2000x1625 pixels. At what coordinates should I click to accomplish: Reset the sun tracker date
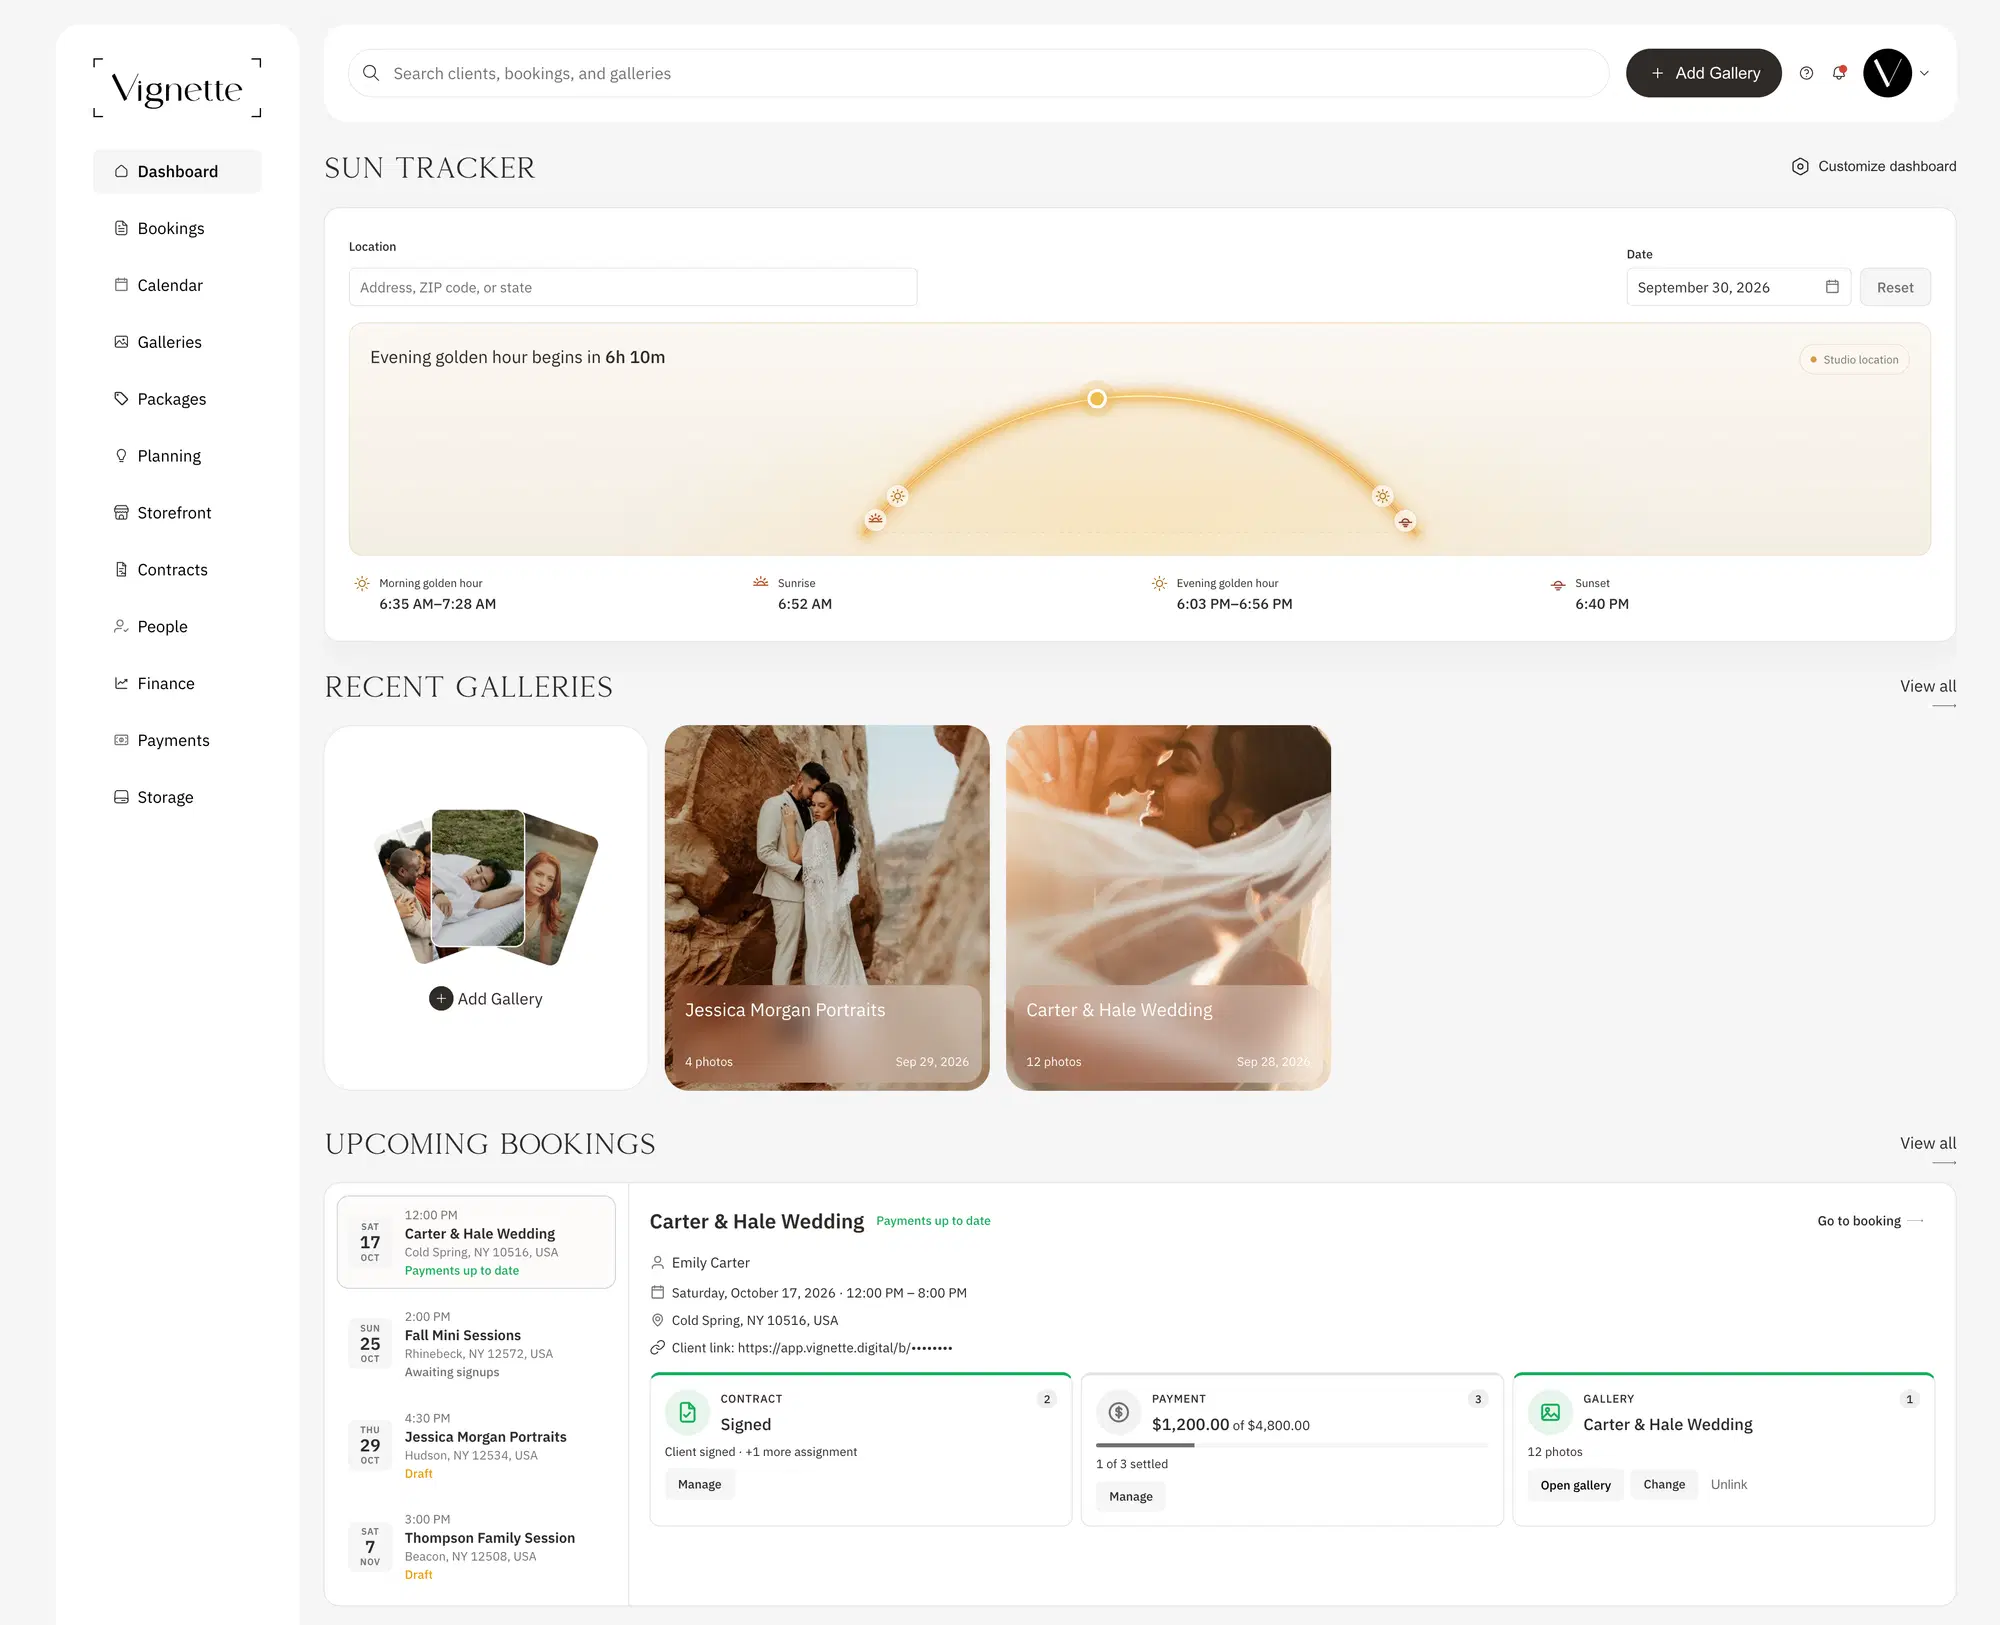coord(1895,287)
